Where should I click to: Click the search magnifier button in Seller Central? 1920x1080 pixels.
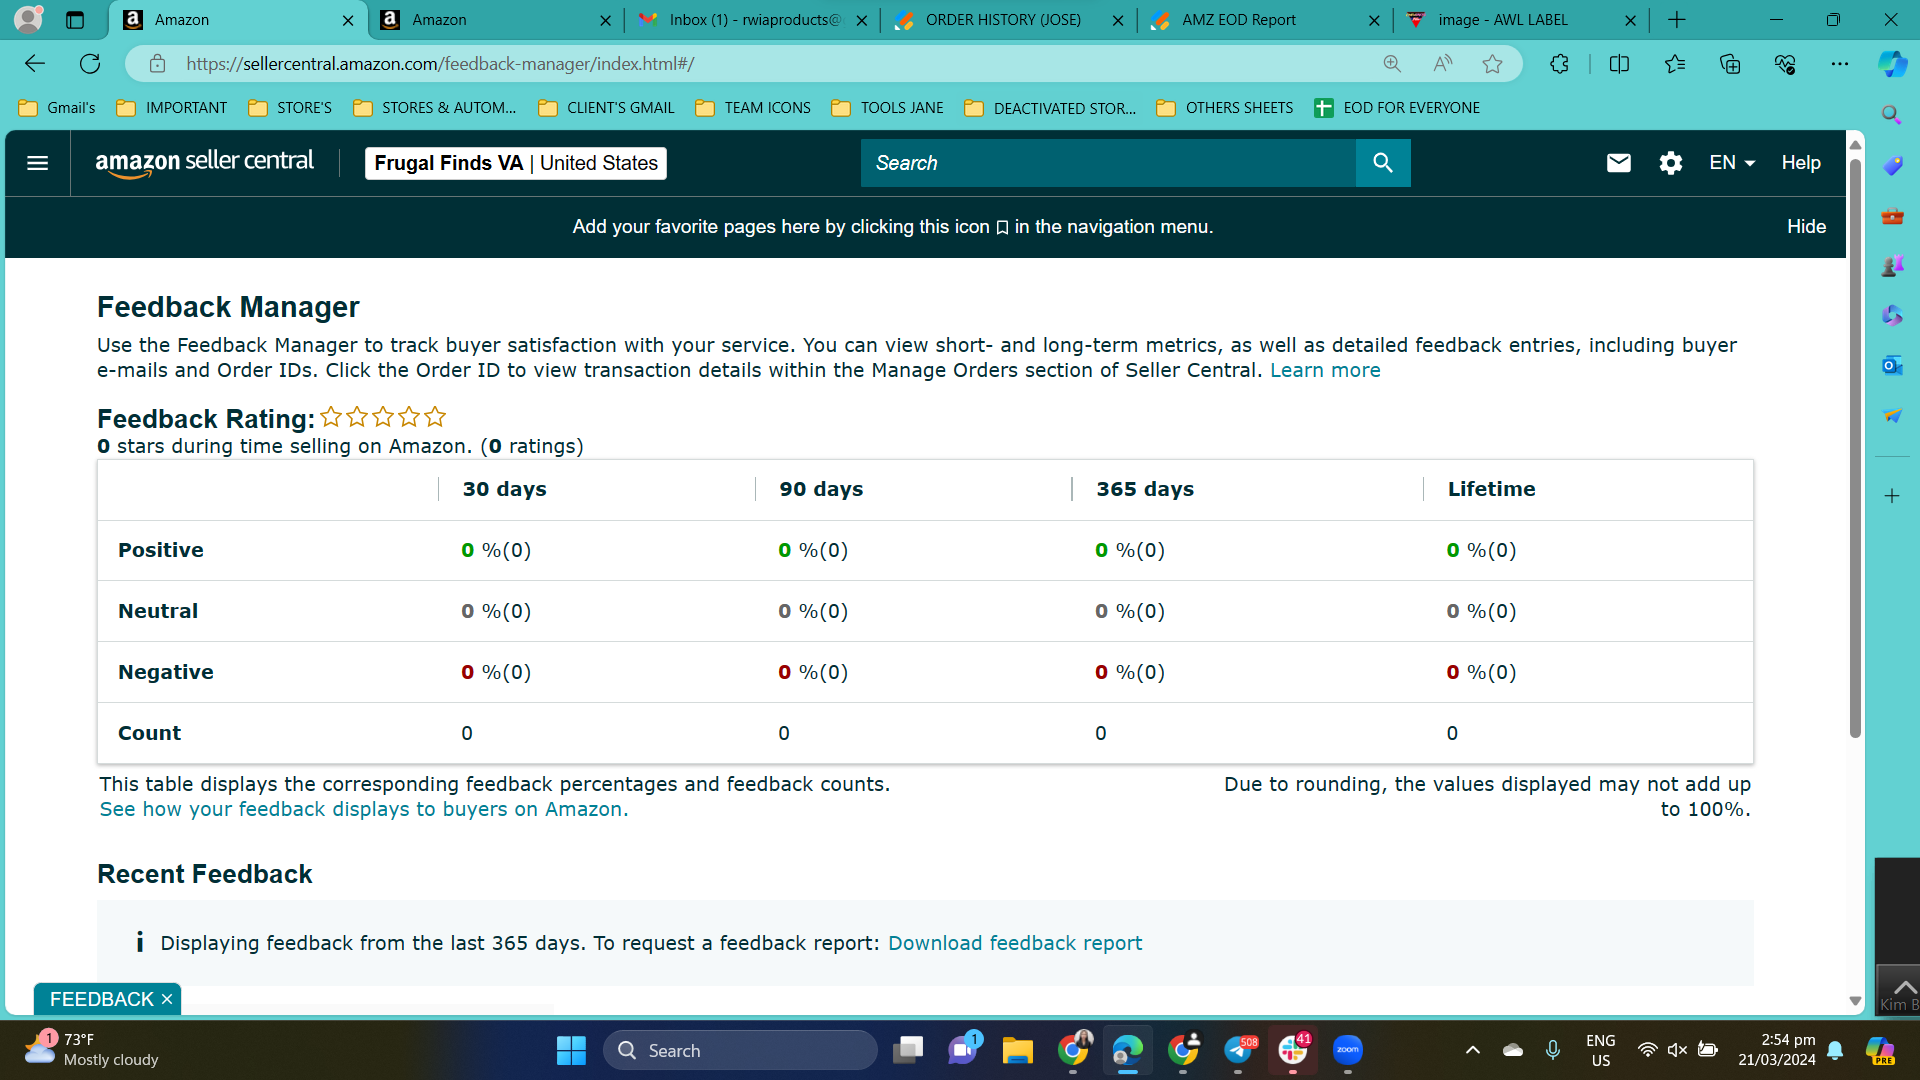(x=1383, y=163)
